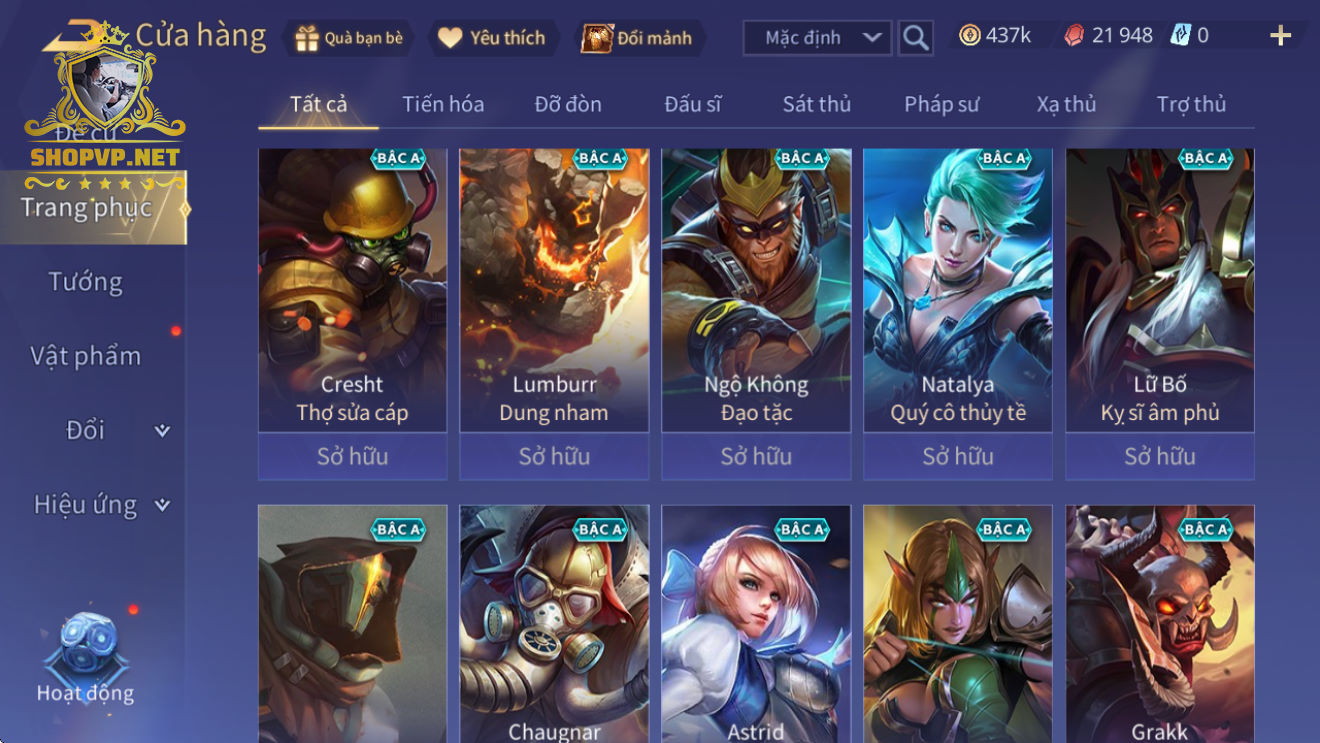Expand the Đổi sidebar section
The width and height of the screenshot is (1320, 743).
162,431
